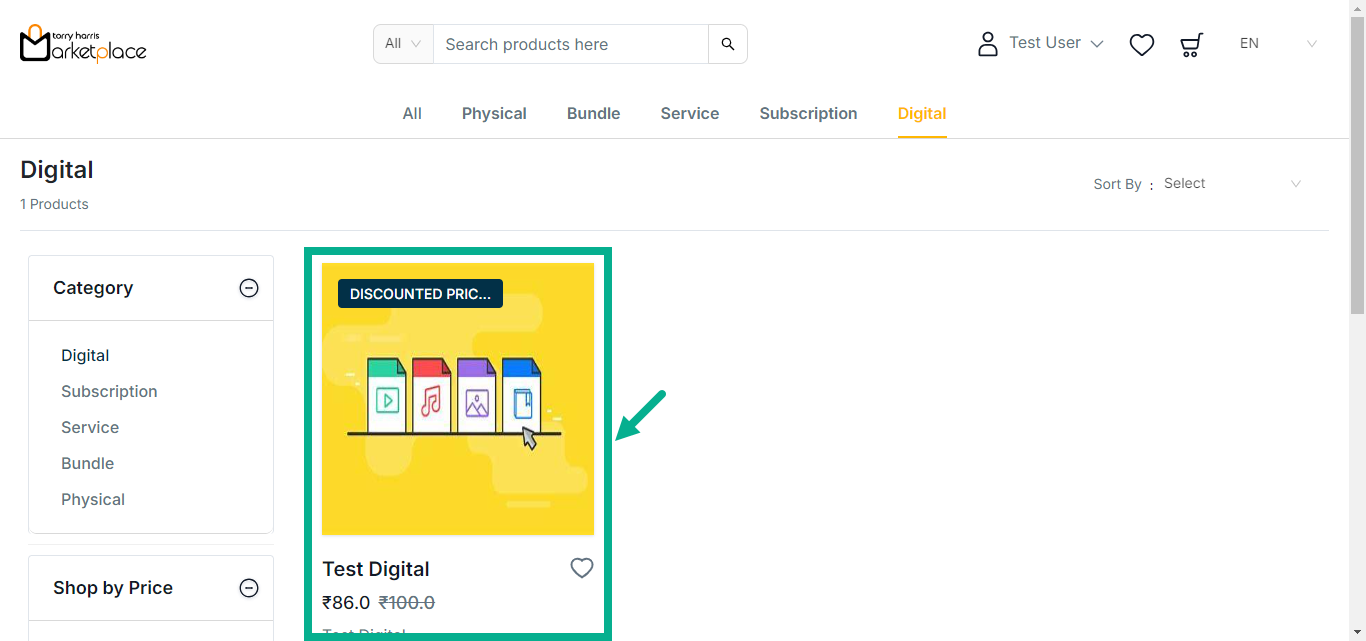Image resolution: width=1366 pixels, height=641 pixels.
Task: Open the shopping cart icon
Action: point(1191,45)
